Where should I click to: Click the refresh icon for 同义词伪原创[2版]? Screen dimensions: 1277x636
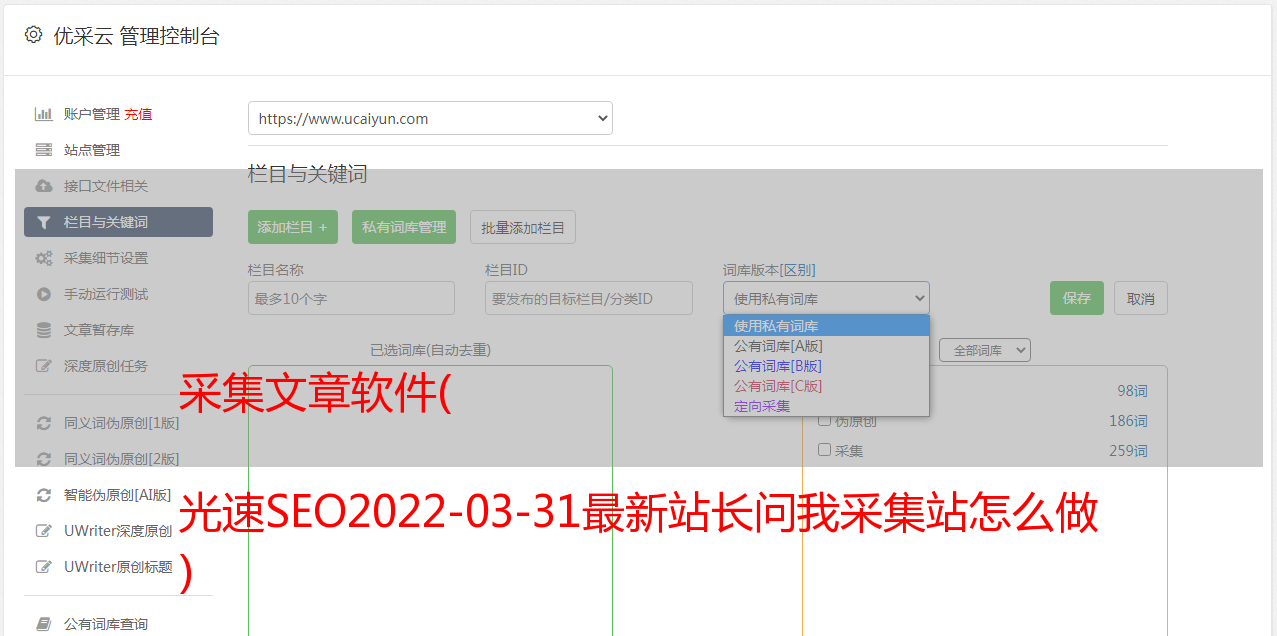[x=44, y=459]
